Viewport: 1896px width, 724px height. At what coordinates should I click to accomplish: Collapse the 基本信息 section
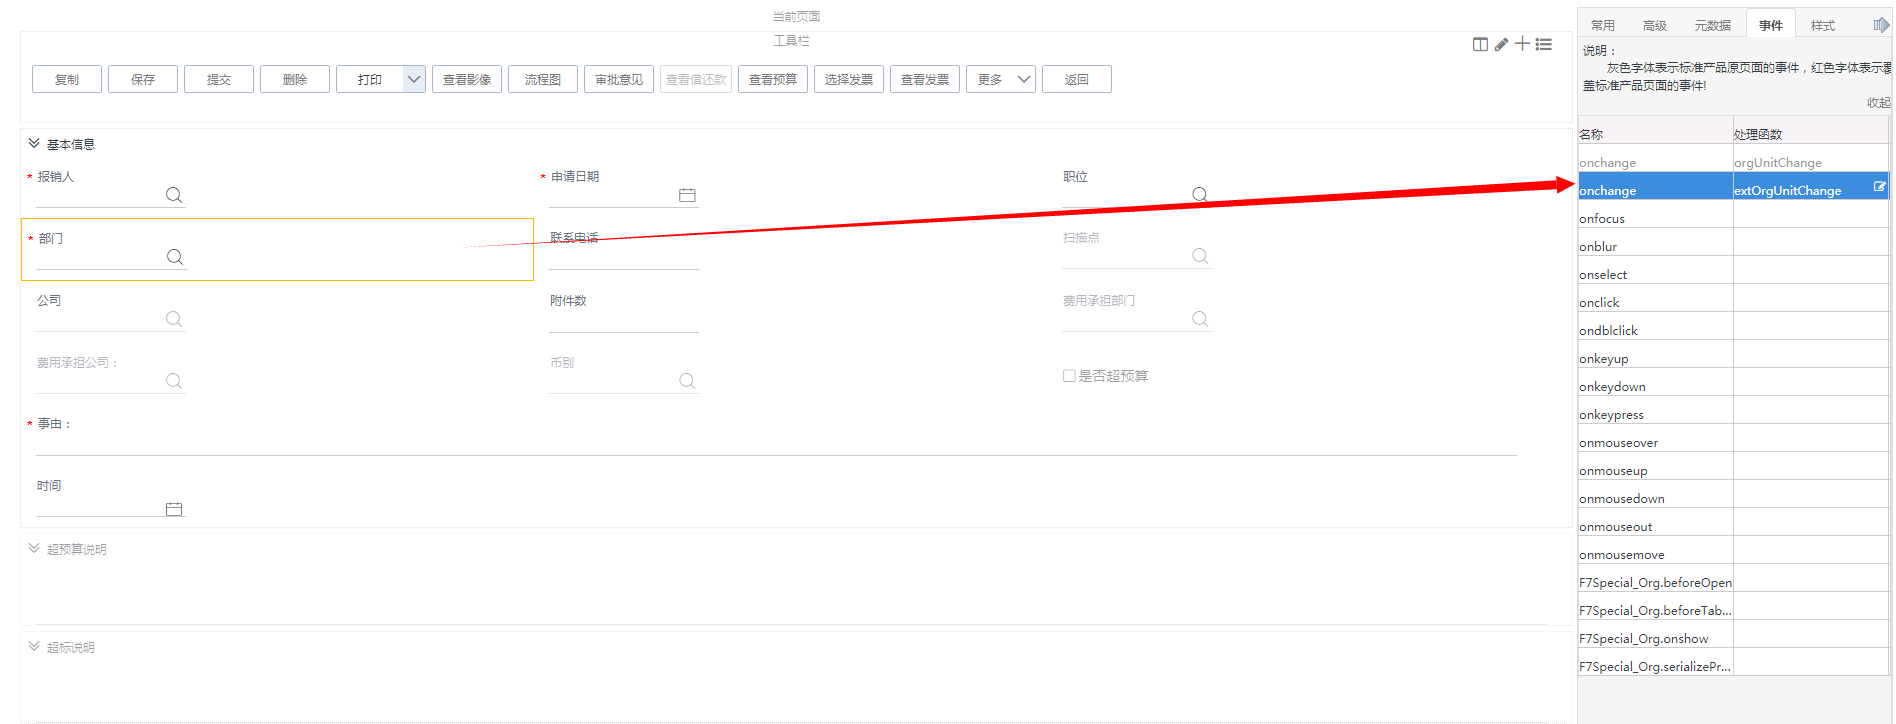tap(34, 144)
